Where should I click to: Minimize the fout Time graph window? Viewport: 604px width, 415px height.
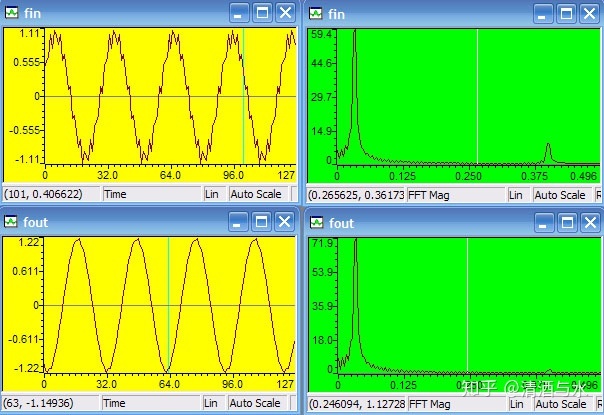238,222
